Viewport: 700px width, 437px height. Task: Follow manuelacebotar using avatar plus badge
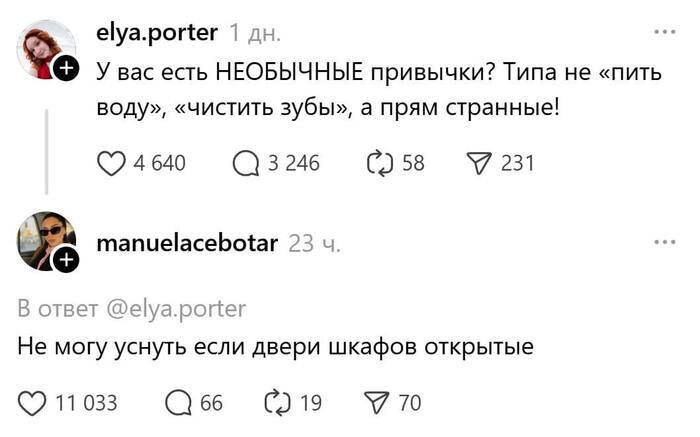pos(67,261)
